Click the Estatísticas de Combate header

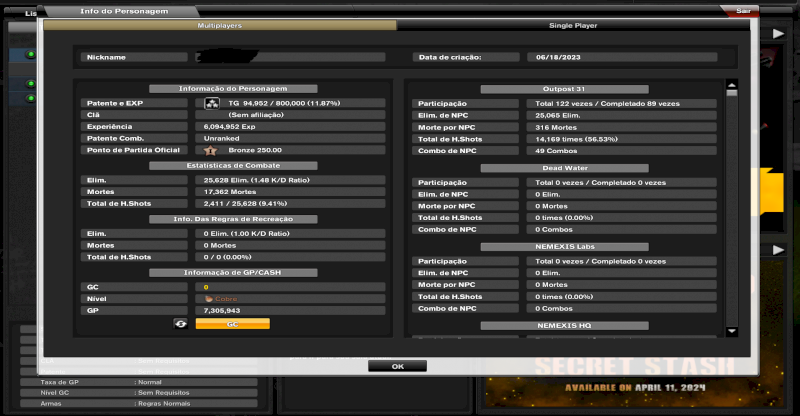pyautogui.click(x=233, y=165)
